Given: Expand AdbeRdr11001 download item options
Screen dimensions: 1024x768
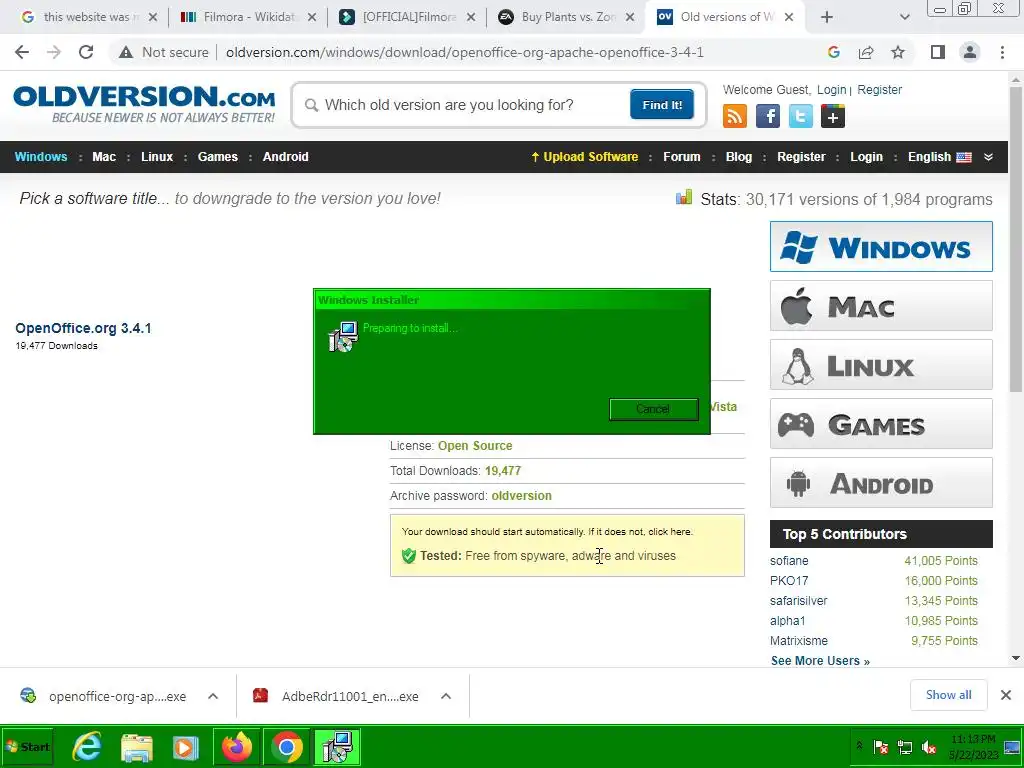Looking at the screenshot, I should pyautogui.click(x=446, y=696).
